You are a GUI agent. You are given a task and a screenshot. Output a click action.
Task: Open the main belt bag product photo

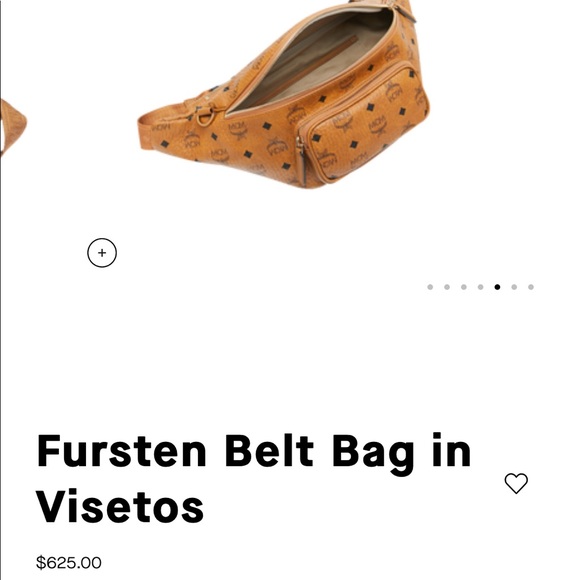click(284, 94)
